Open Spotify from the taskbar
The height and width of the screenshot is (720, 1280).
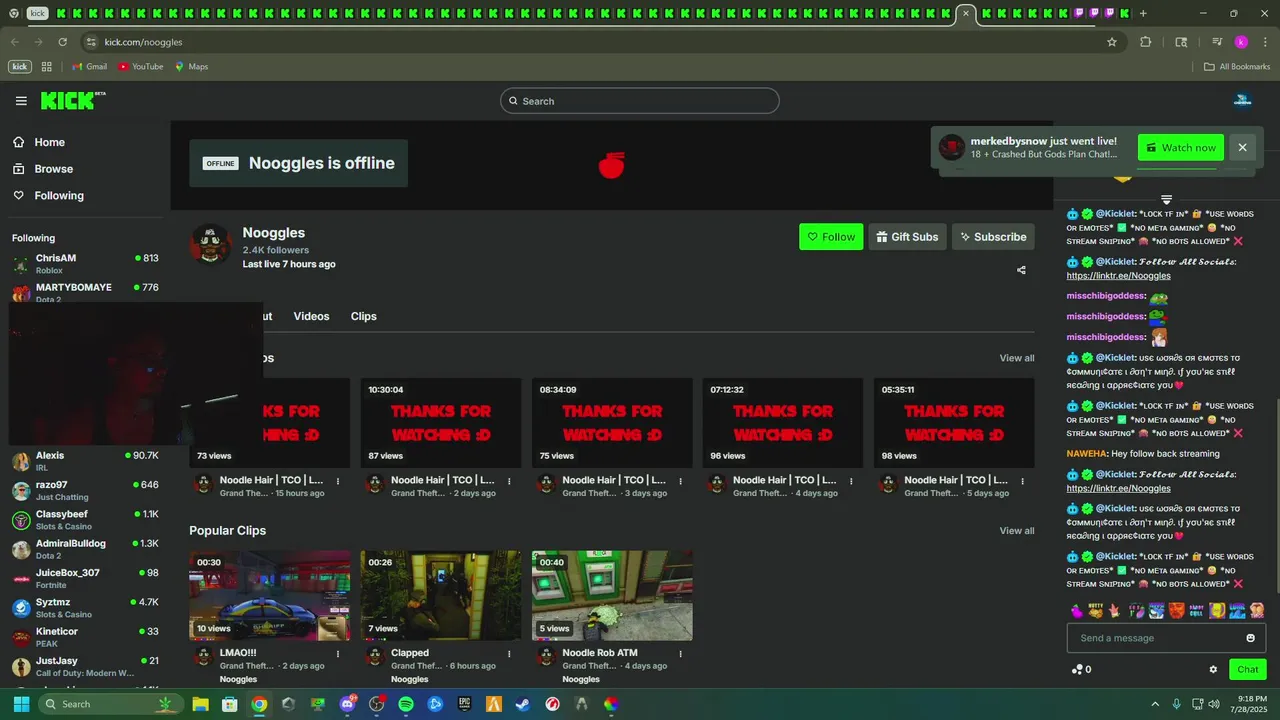405,704
